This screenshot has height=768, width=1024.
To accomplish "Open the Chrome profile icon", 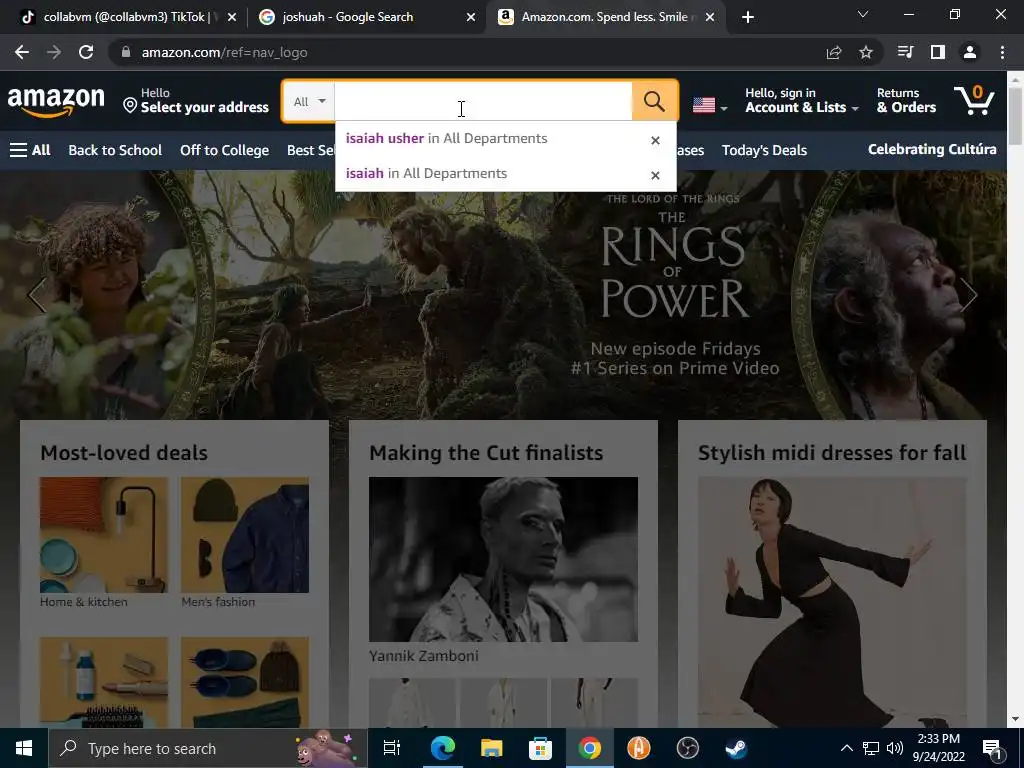I will click(970, 52).
